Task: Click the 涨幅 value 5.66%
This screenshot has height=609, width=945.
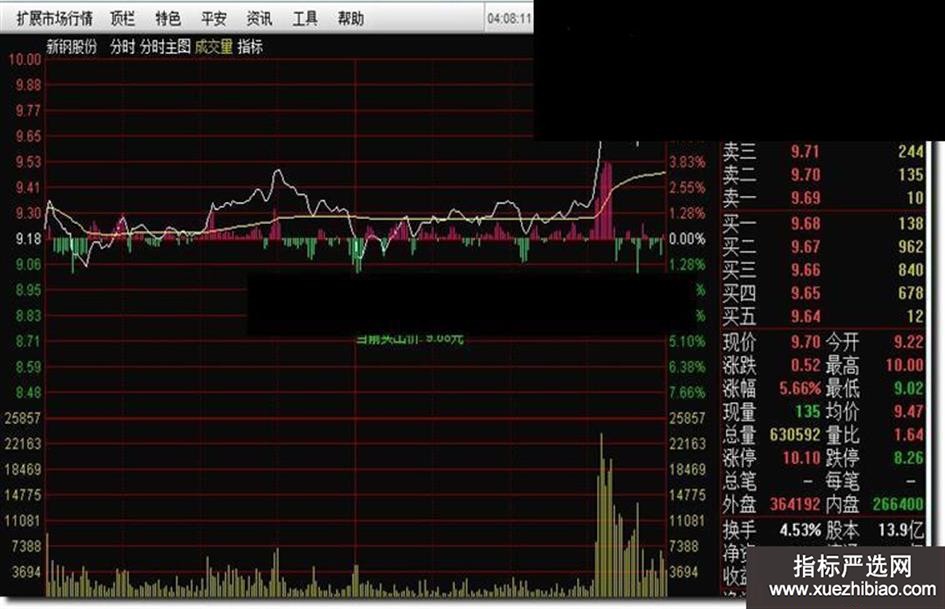Action: 800,388
